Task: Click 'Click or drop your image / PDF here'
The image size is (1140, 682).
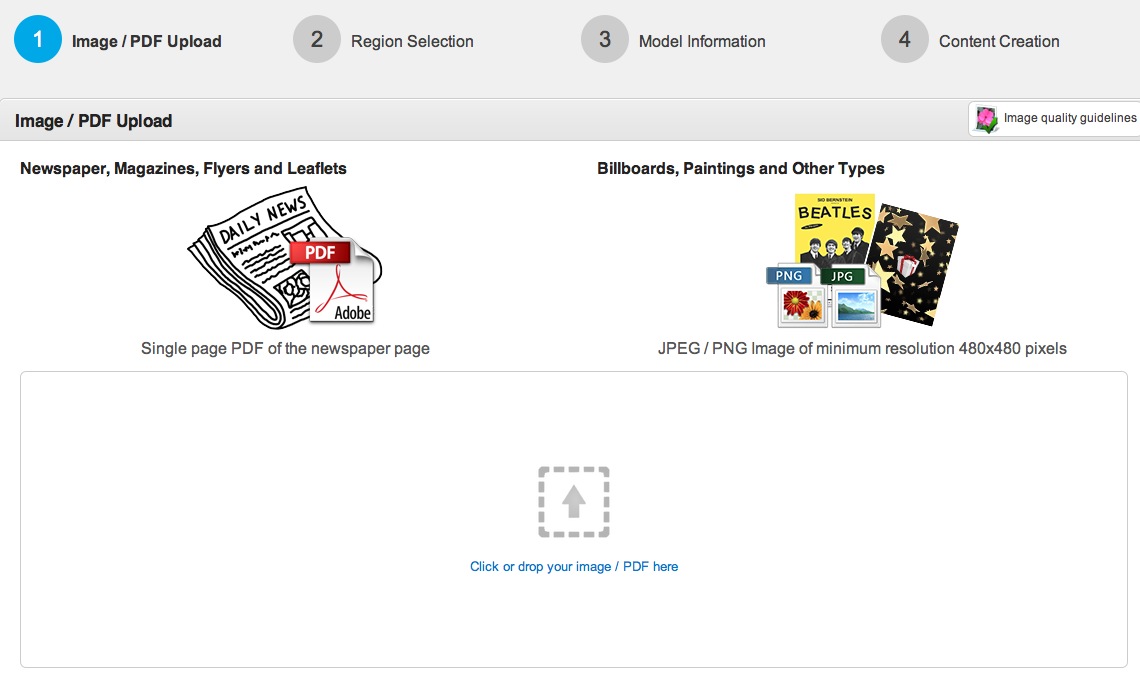Action: click(574, 566)
